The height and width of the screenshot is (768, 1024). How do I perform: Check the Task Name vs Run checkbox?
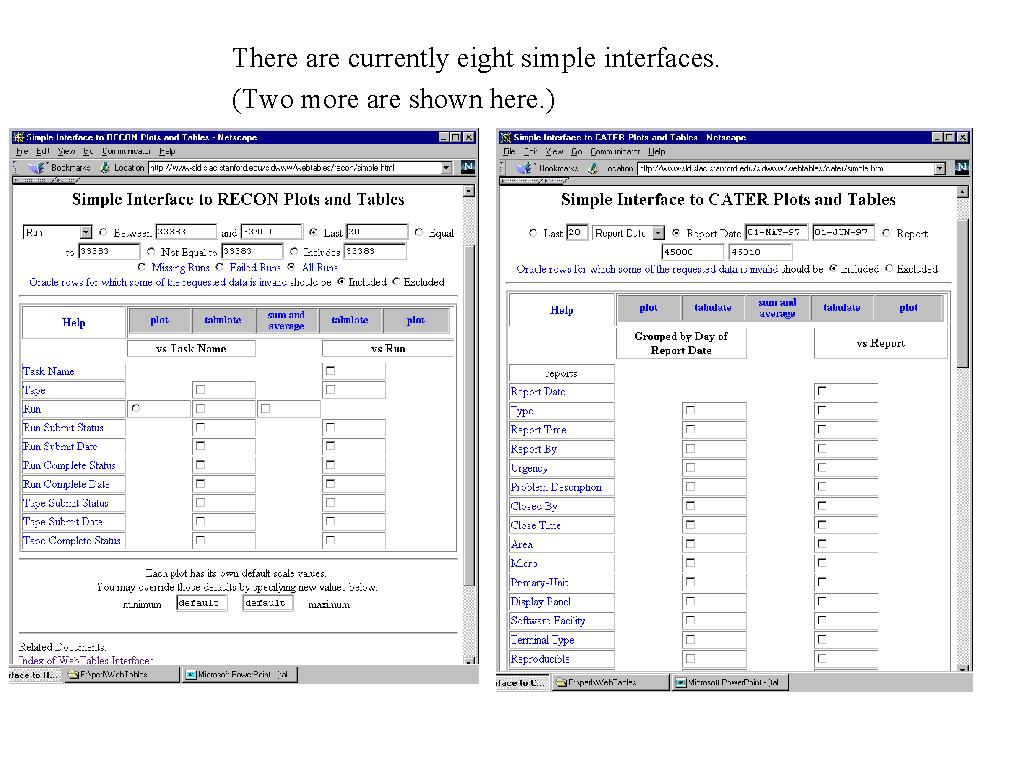[330, 371]
